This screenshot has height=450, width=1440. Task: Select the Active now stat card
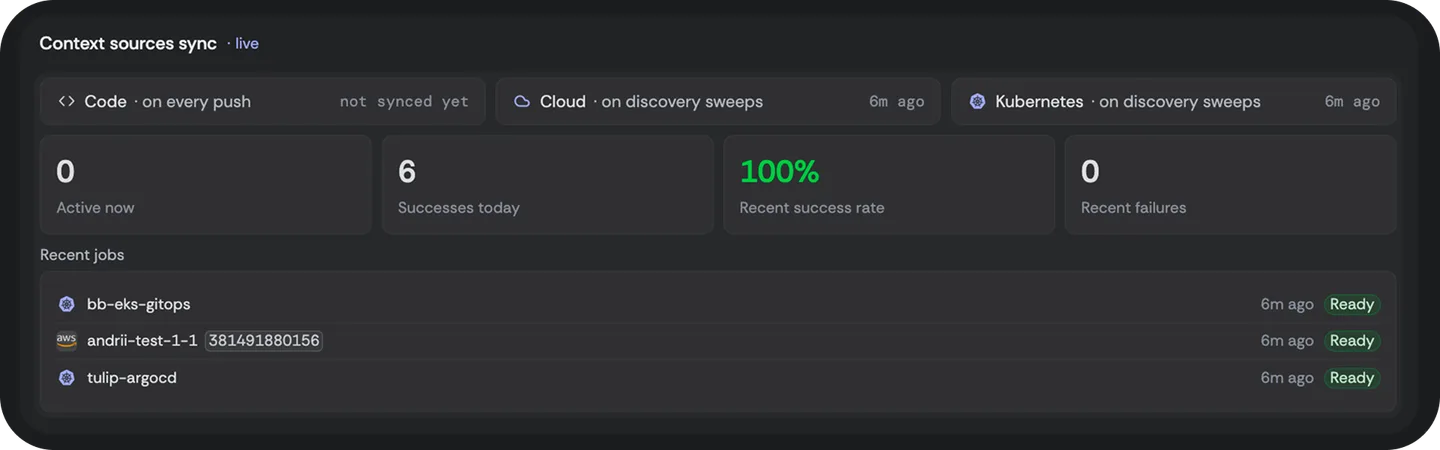[x=206, y=185]
